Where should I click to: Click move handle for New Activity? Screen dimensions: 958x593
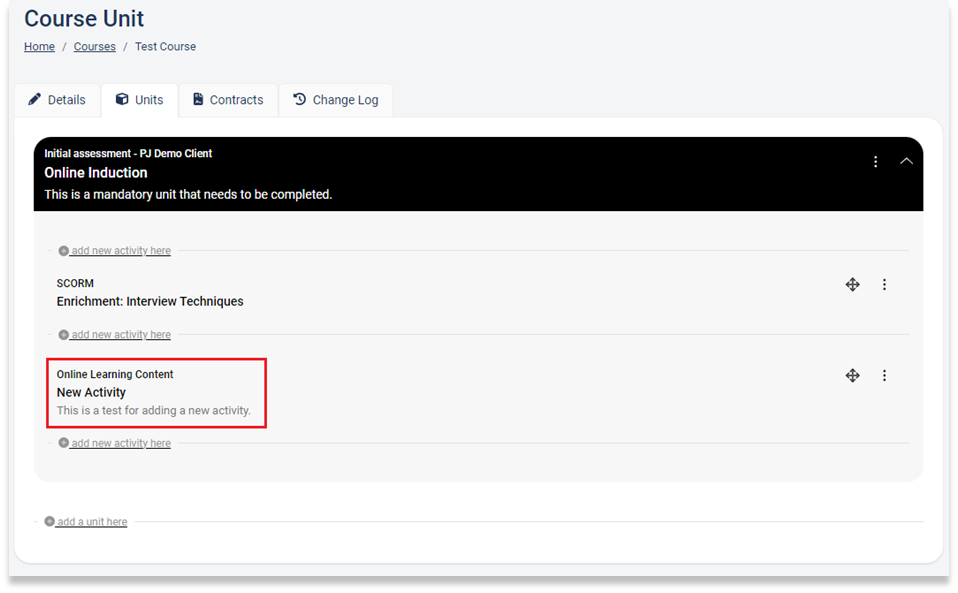click(x=852, y=376)
